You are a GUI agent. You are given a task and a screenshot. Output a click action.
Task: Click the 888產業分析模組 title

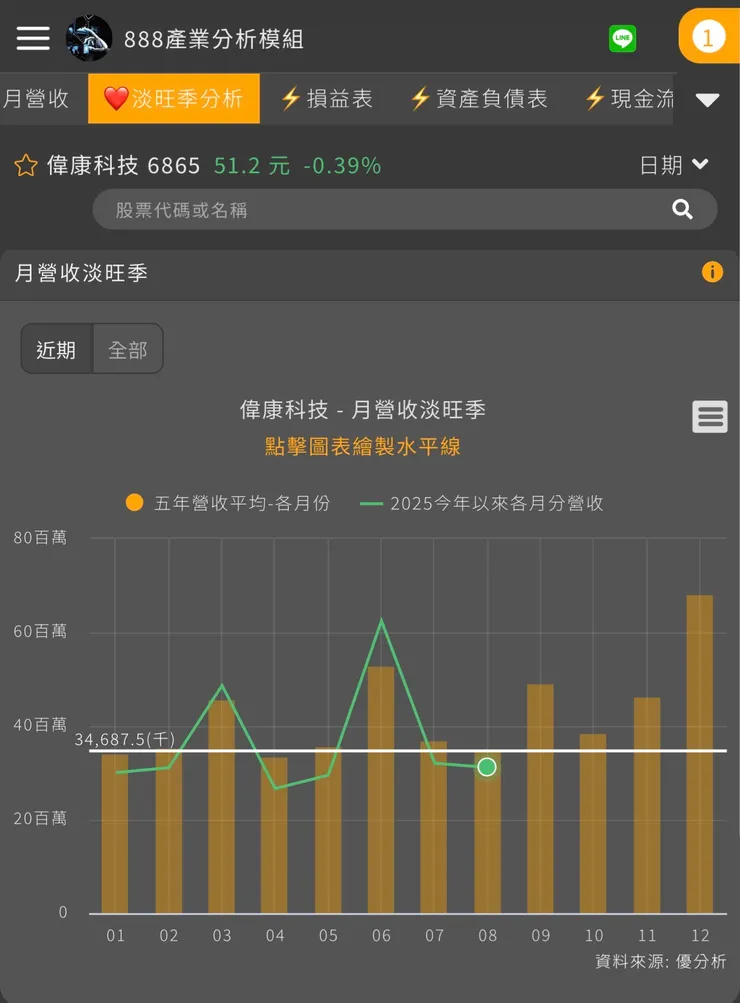pos(214,39)
